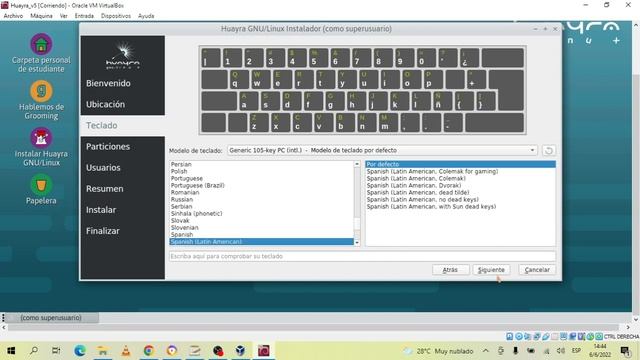Screen dimensions: 640x360
Task: Open Task View on taskbar
Action: pos(56,351)
